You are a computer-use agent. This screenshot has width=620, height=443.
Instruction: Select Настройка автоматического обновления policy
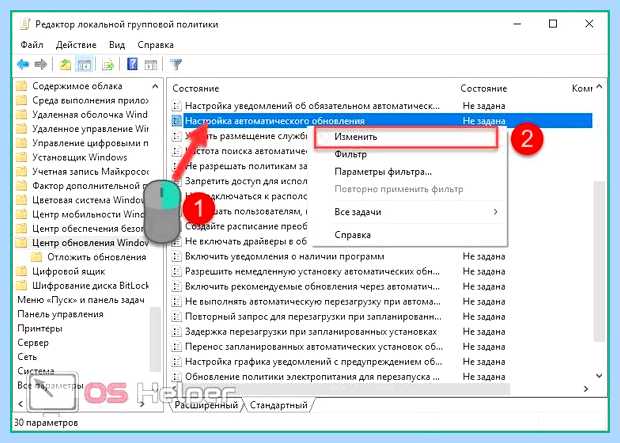[275, 121]
